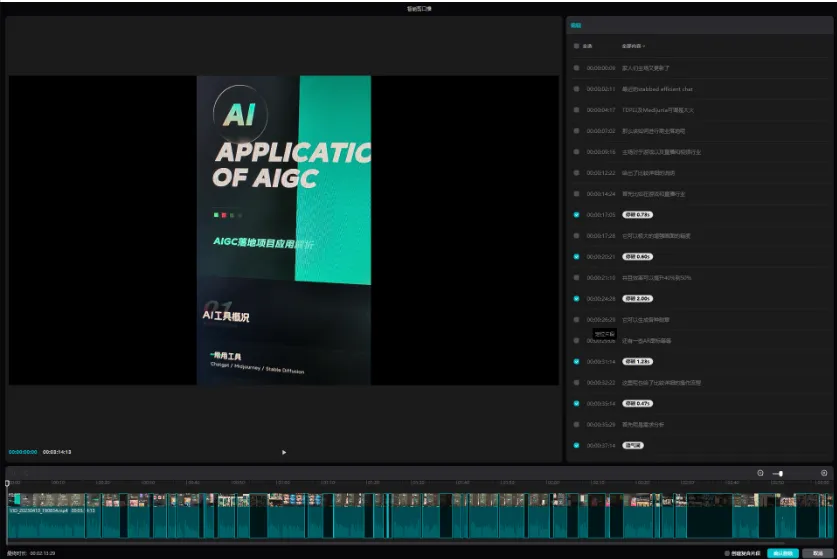
Task: Click the timeline zoom-in icon
Action: coord(824,473)
